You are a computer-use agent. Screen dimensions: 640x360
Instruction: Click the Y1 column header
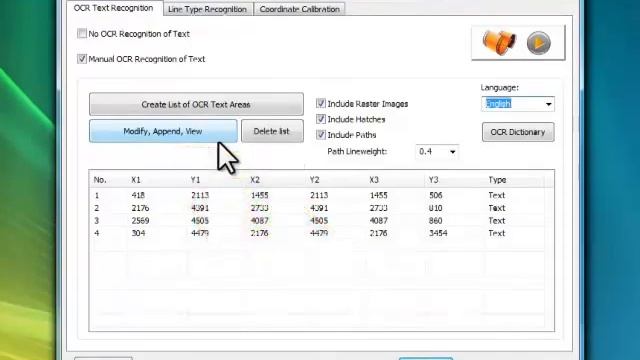pyautogui.click(x=196, y=180)
